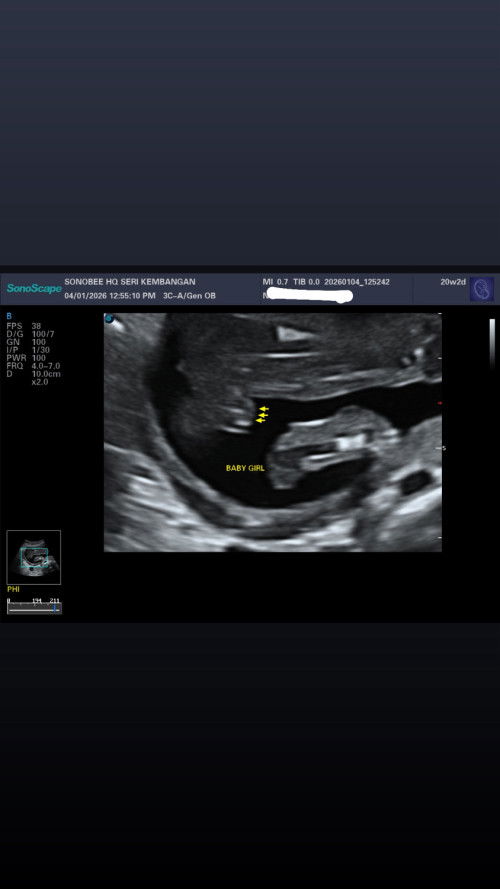Click the PHI cine frame slider handle
This screenshot has width=500, height=889.
click(x=54, y=608)
